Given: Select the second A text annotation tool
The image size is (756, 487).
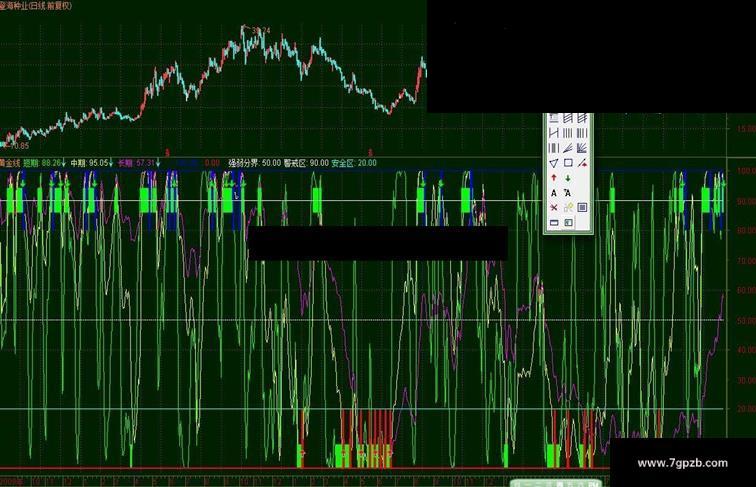Looking at the screenshot, I should (568, 193).
